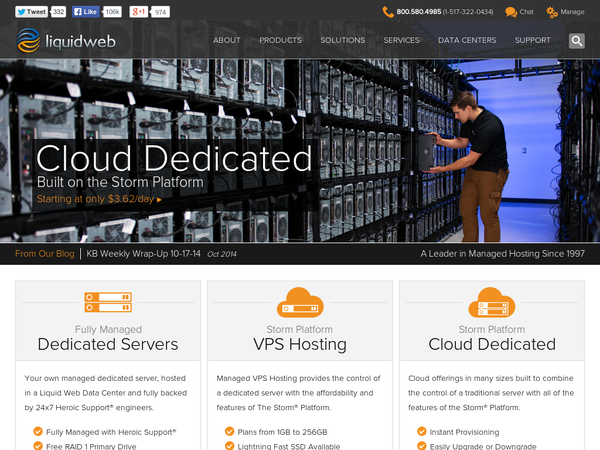Click the orange chat bubbles icon
The width and height of the screenshot is (600, 450).
point(511,12)
